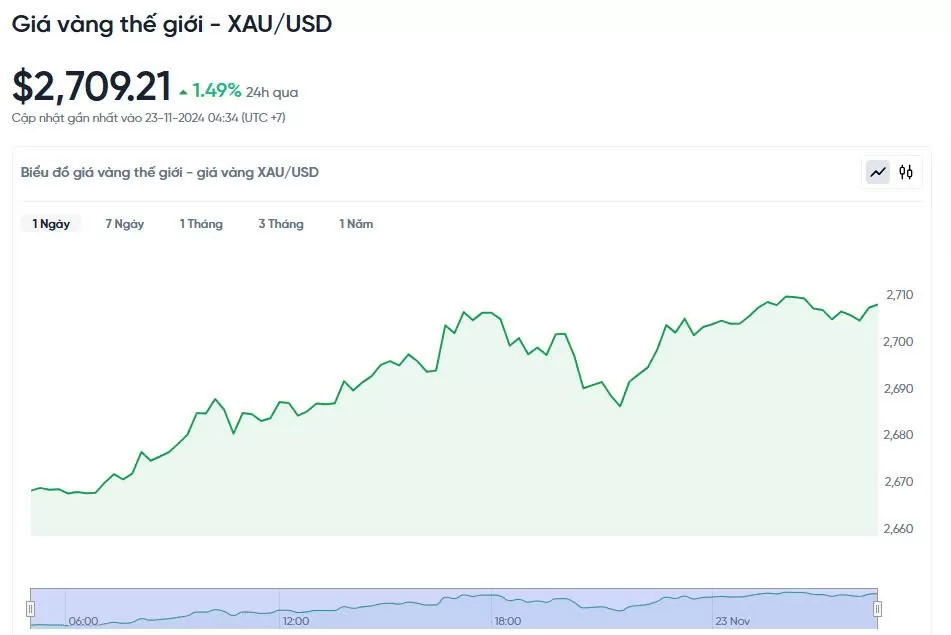This screenshot has height=635, width=951.
Task: Switch to line chart view
Action: click(x=878, y=172)
